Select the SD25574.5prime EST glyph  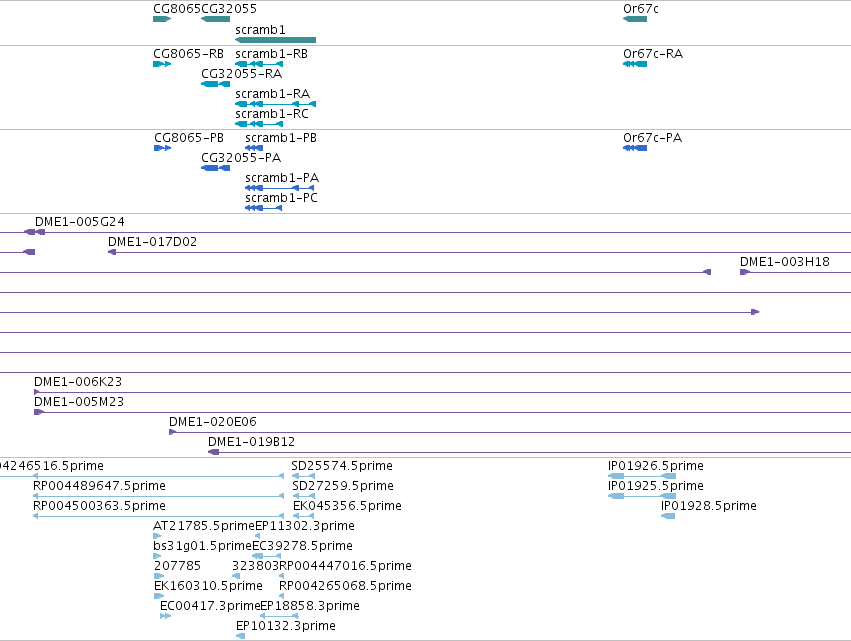(x=303, y=477)
